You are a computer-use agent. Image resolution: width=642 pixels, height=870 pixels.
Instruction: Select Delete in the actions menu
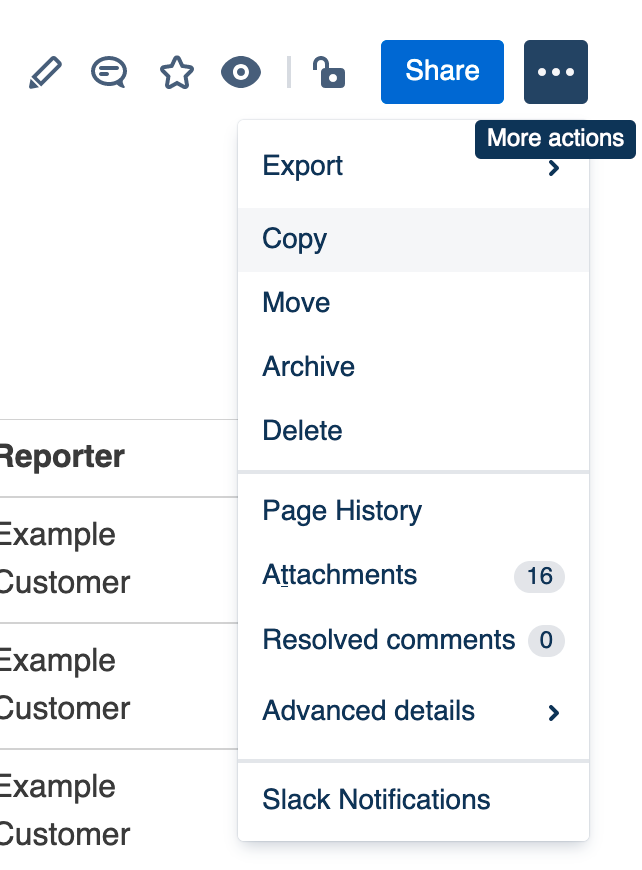[x=413, y=431]
